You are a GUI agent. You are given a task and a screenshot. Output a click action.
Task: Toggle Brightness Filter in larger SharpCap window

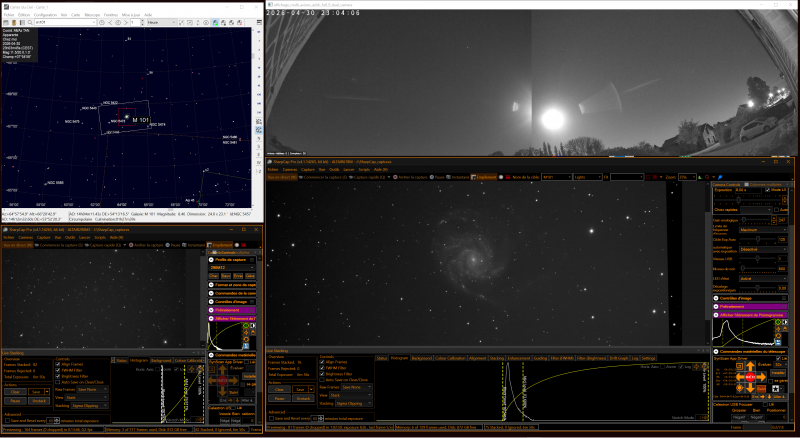pyautogui.click(x=322, y=374)
